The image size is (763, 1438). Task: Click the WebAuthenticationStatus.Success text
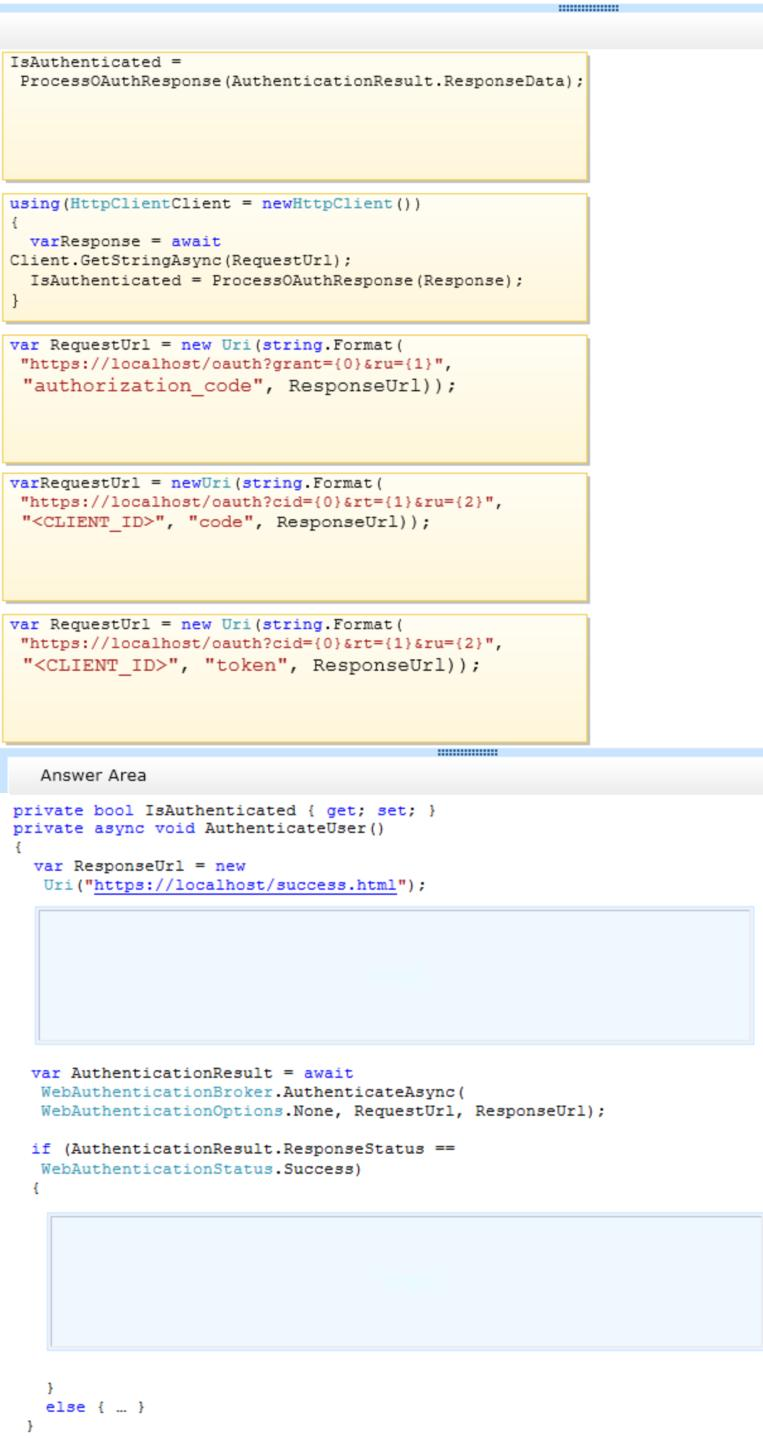(200, 1169)
